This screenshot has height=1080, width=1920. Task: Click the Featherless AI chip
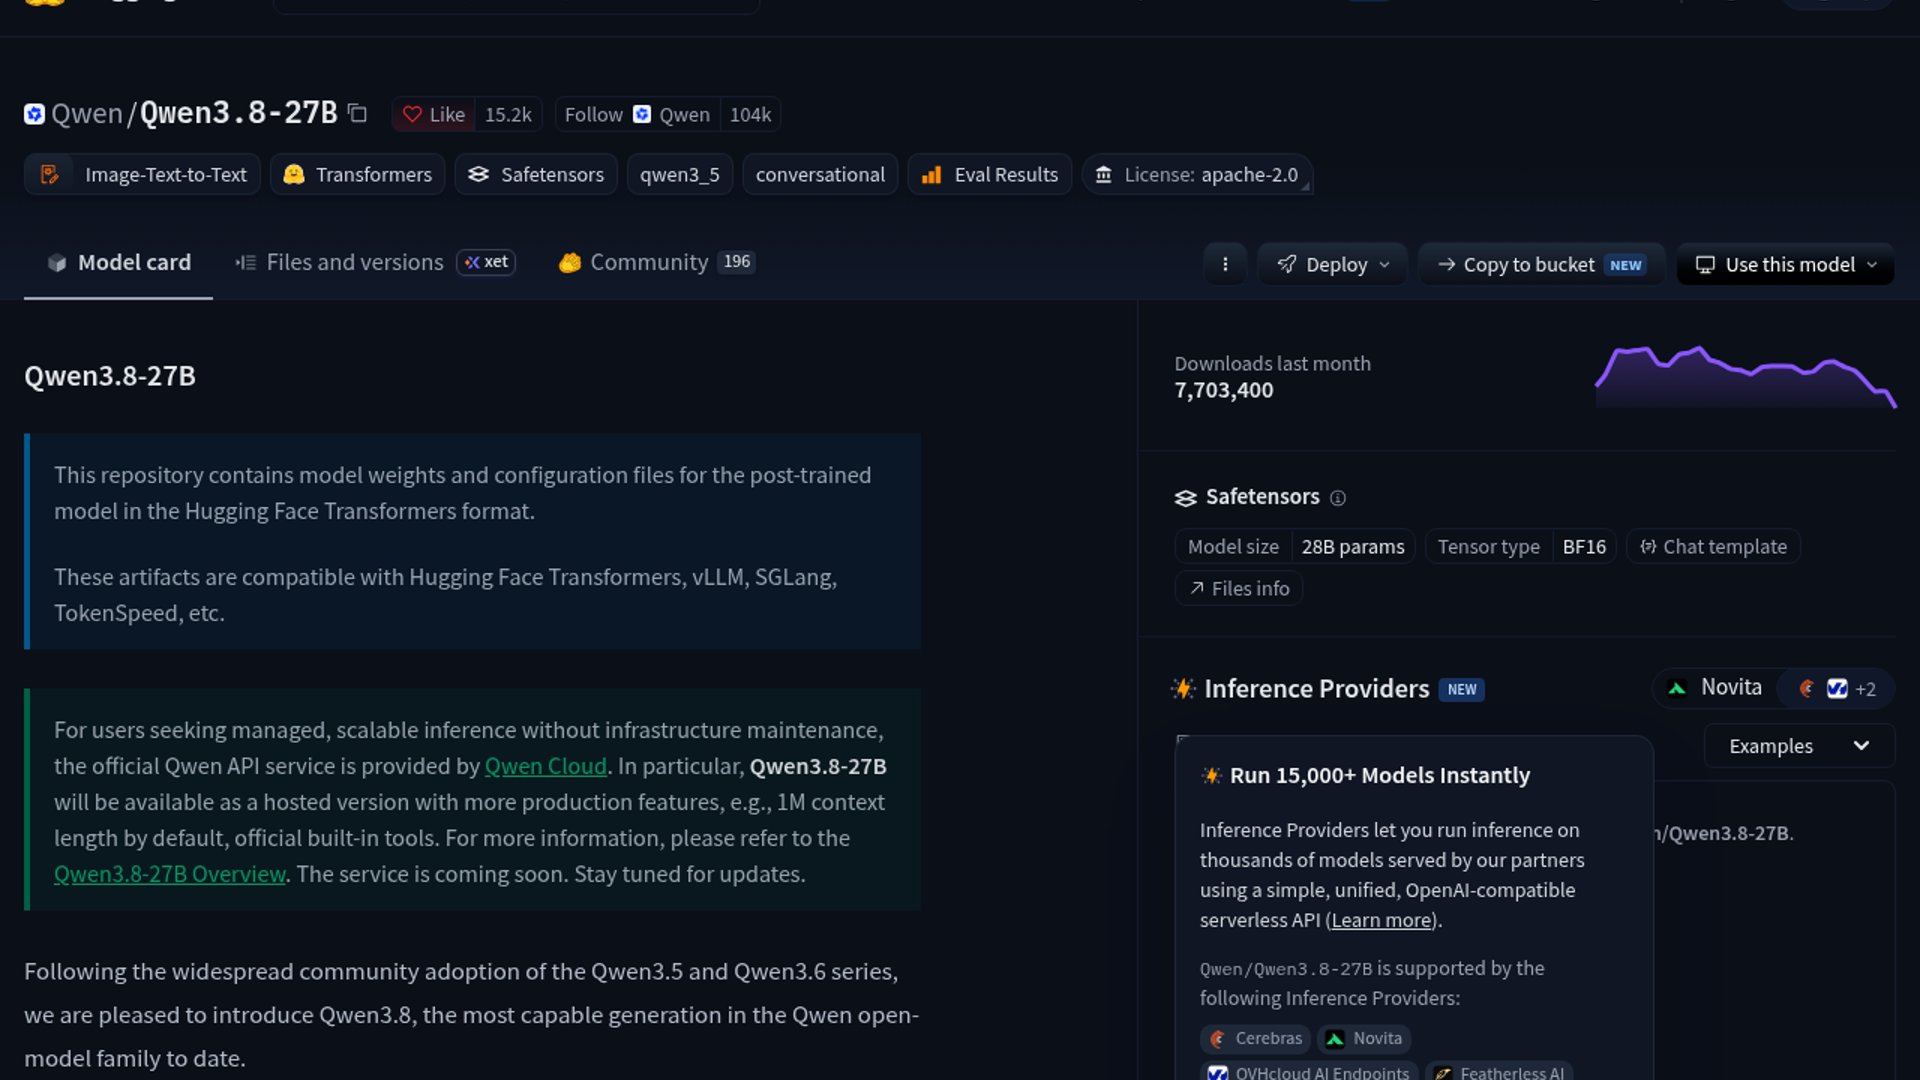1499,1072
